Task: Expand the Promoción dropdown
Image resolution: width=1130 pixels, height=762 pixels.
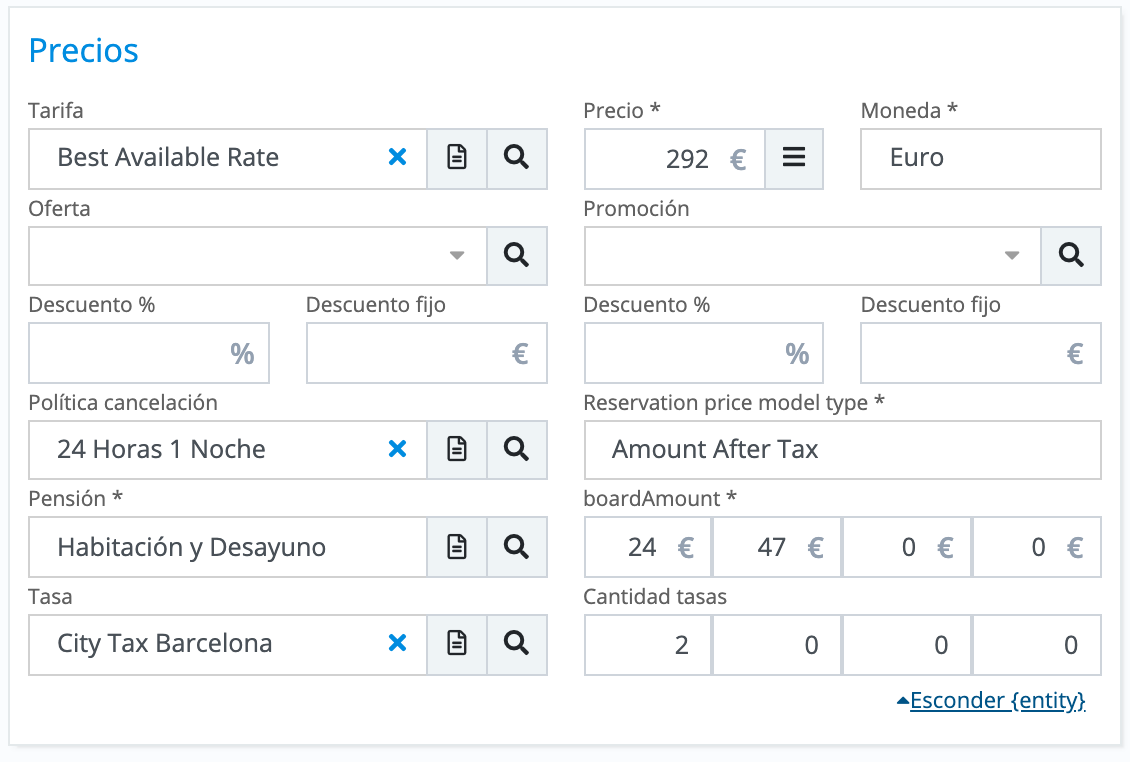Action: pyautogui.click(x=1012, y=255)
